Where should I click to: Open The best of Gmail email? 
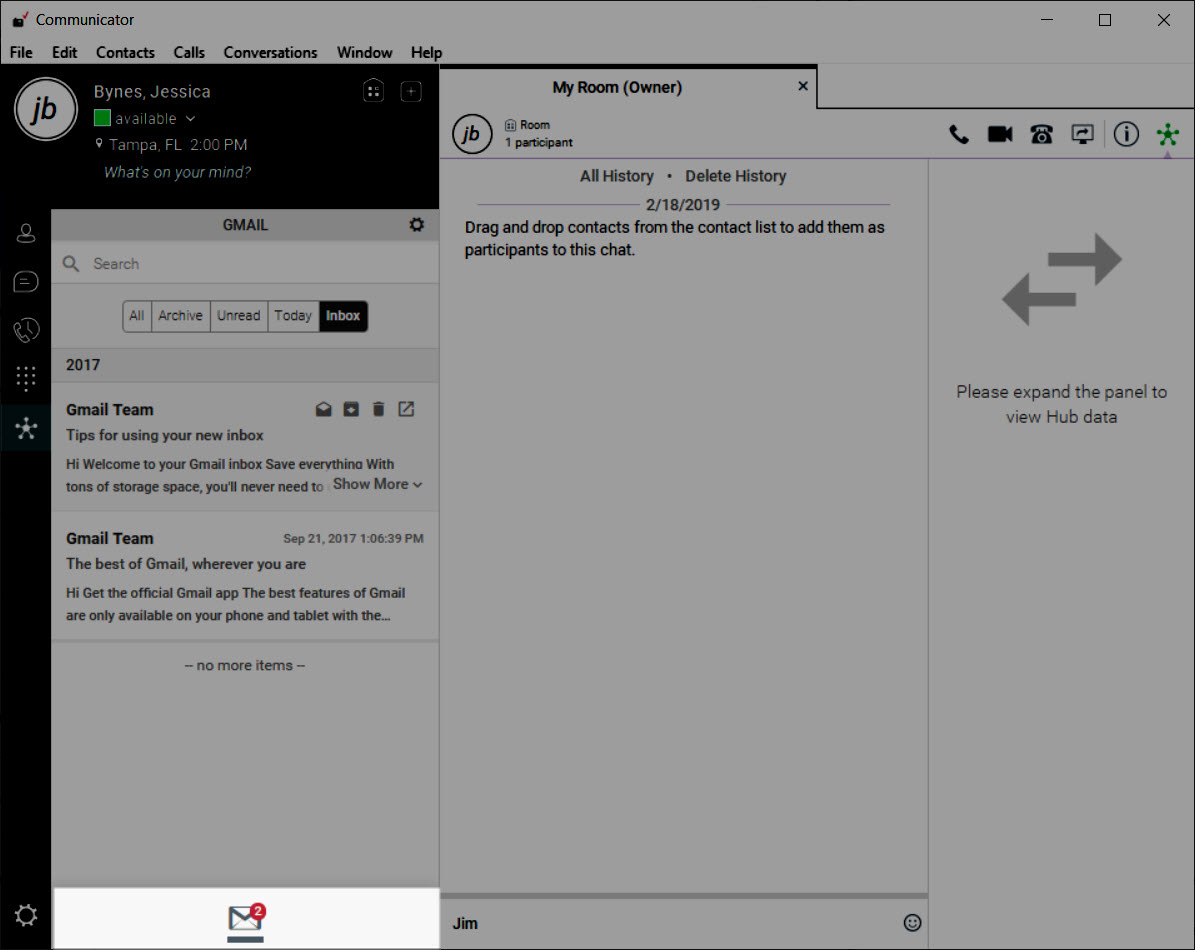tap(245, 576)
